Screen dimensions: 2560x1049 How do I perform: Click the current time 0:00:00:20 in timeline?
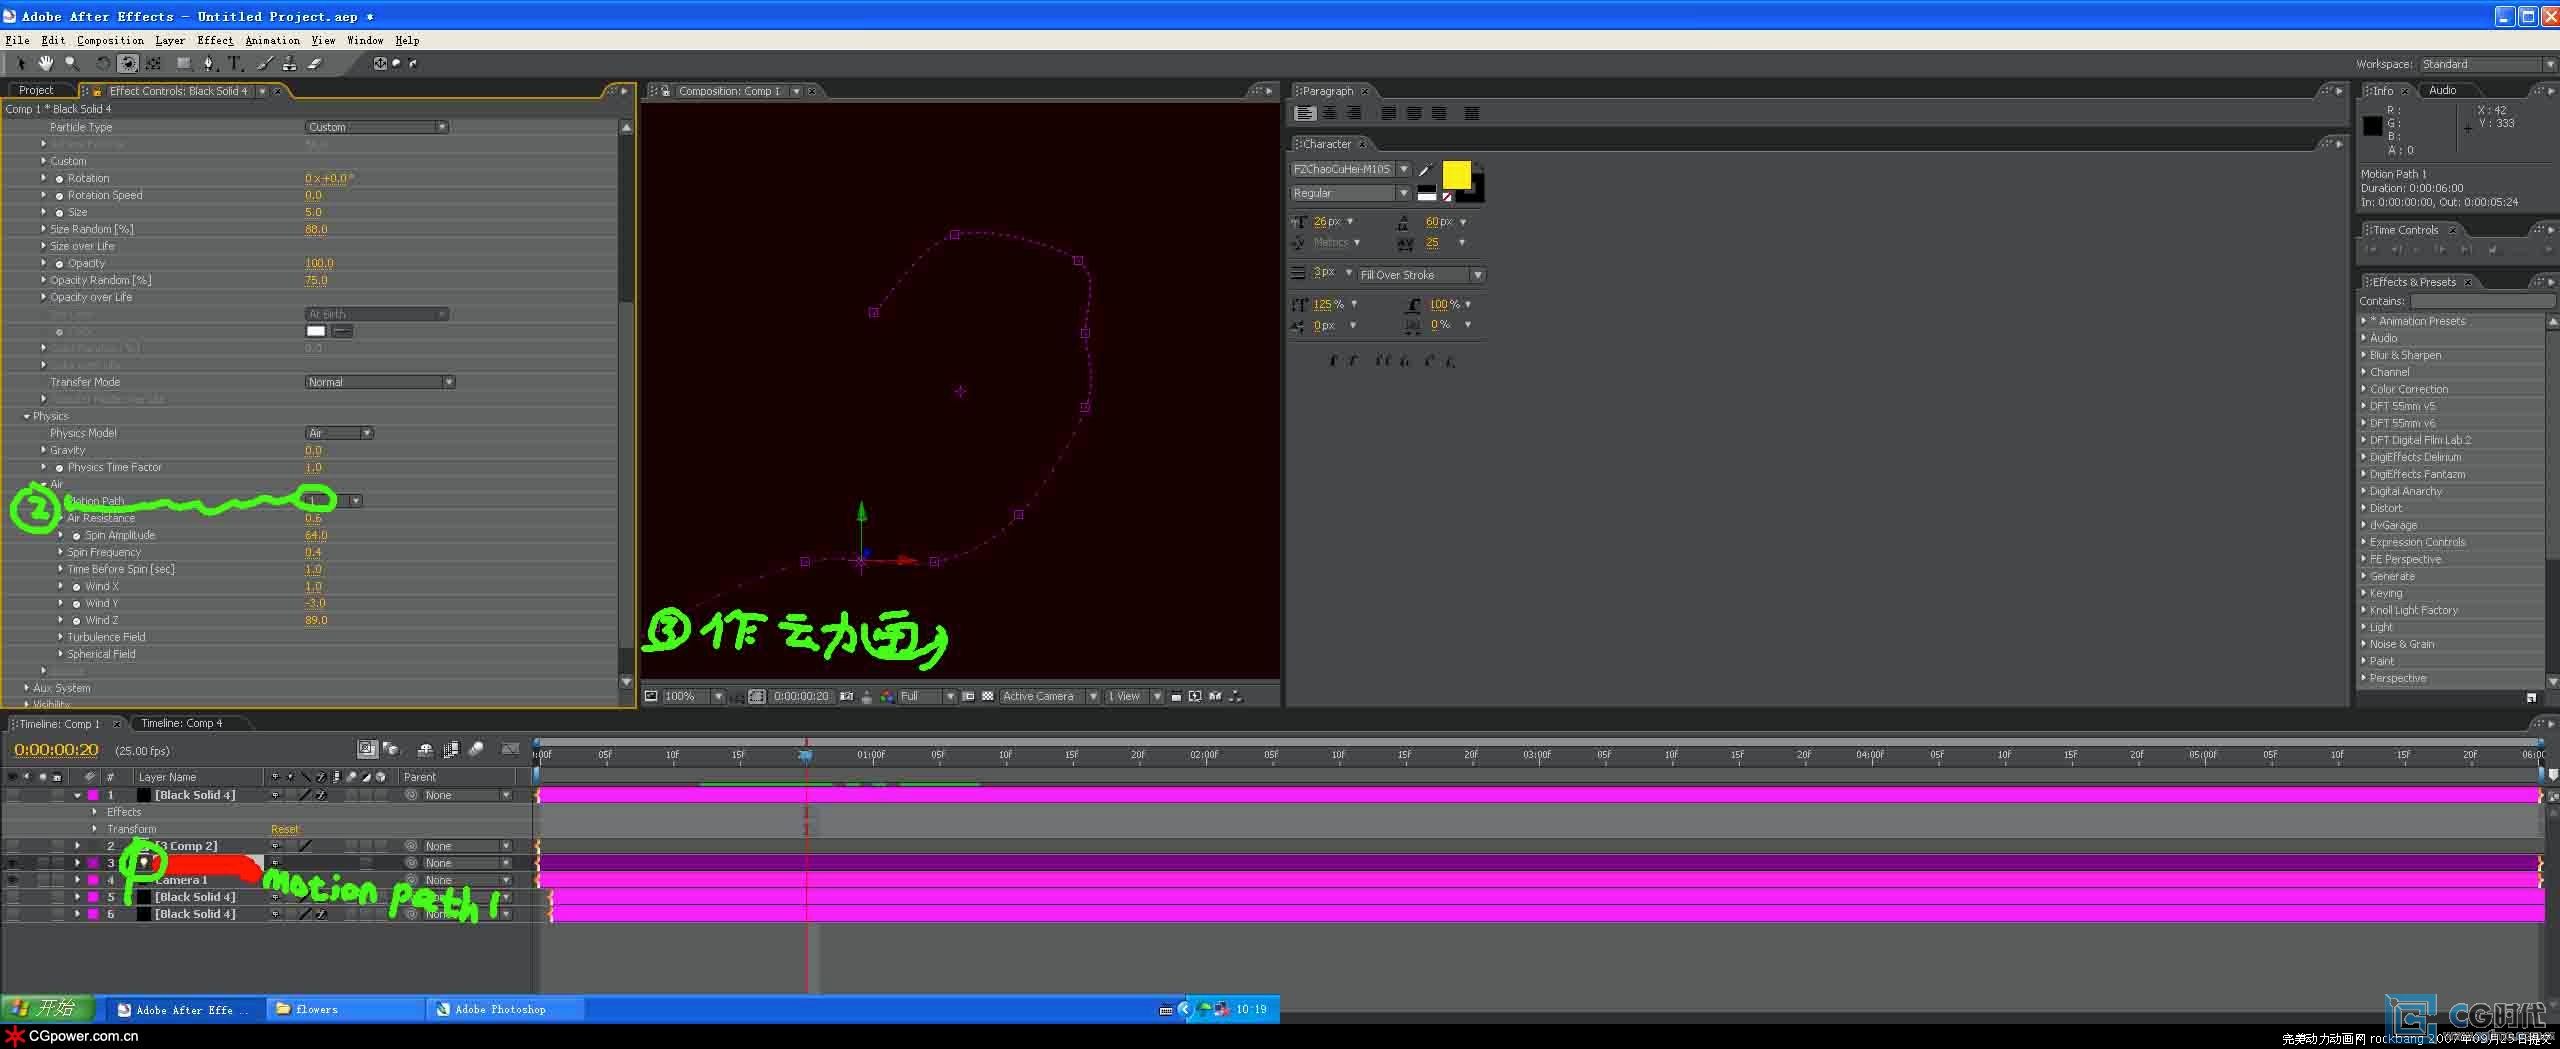click(56, 750)
